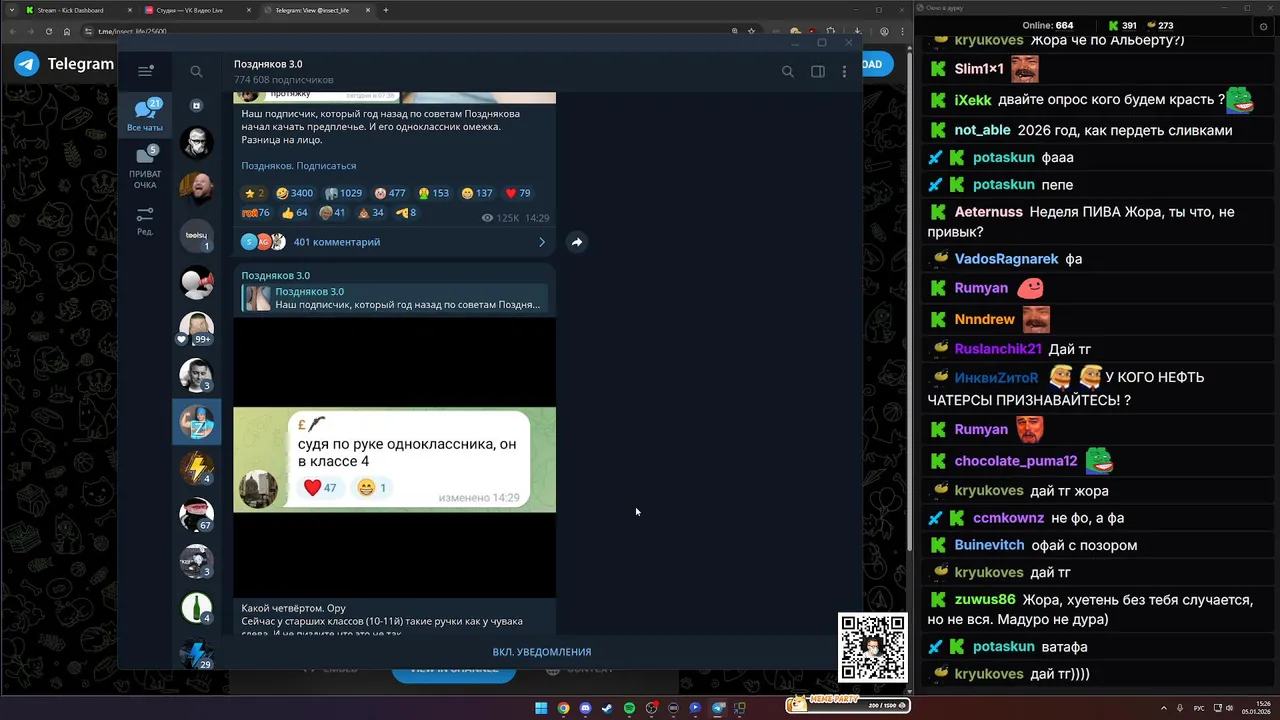This screenshot has height=720, width=1280.
Task: Open Telegram from the taskbar
Action: [x=717, y=708]
